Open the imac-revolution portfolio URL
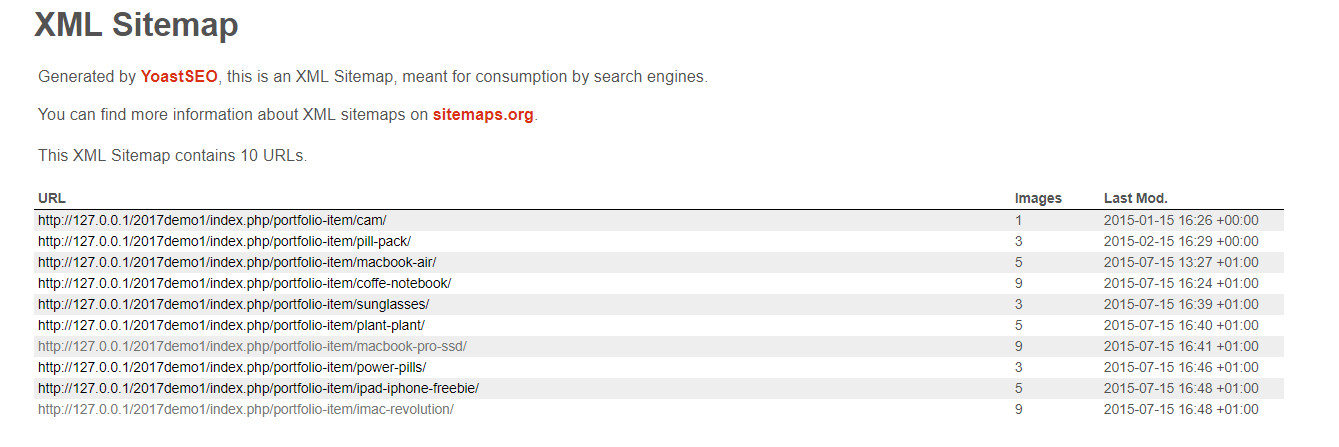Image resolution: width=1339 pixels, height=447 pixels. coord(246,409)
